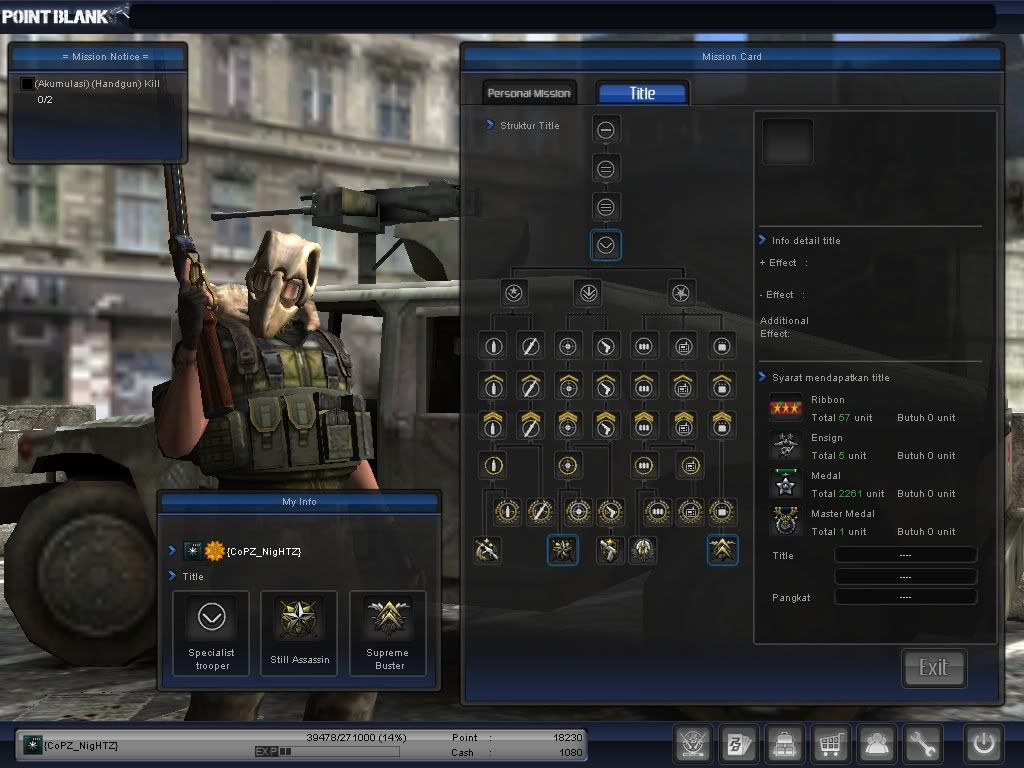Click the Cash 1080 value

pos(571,752)
